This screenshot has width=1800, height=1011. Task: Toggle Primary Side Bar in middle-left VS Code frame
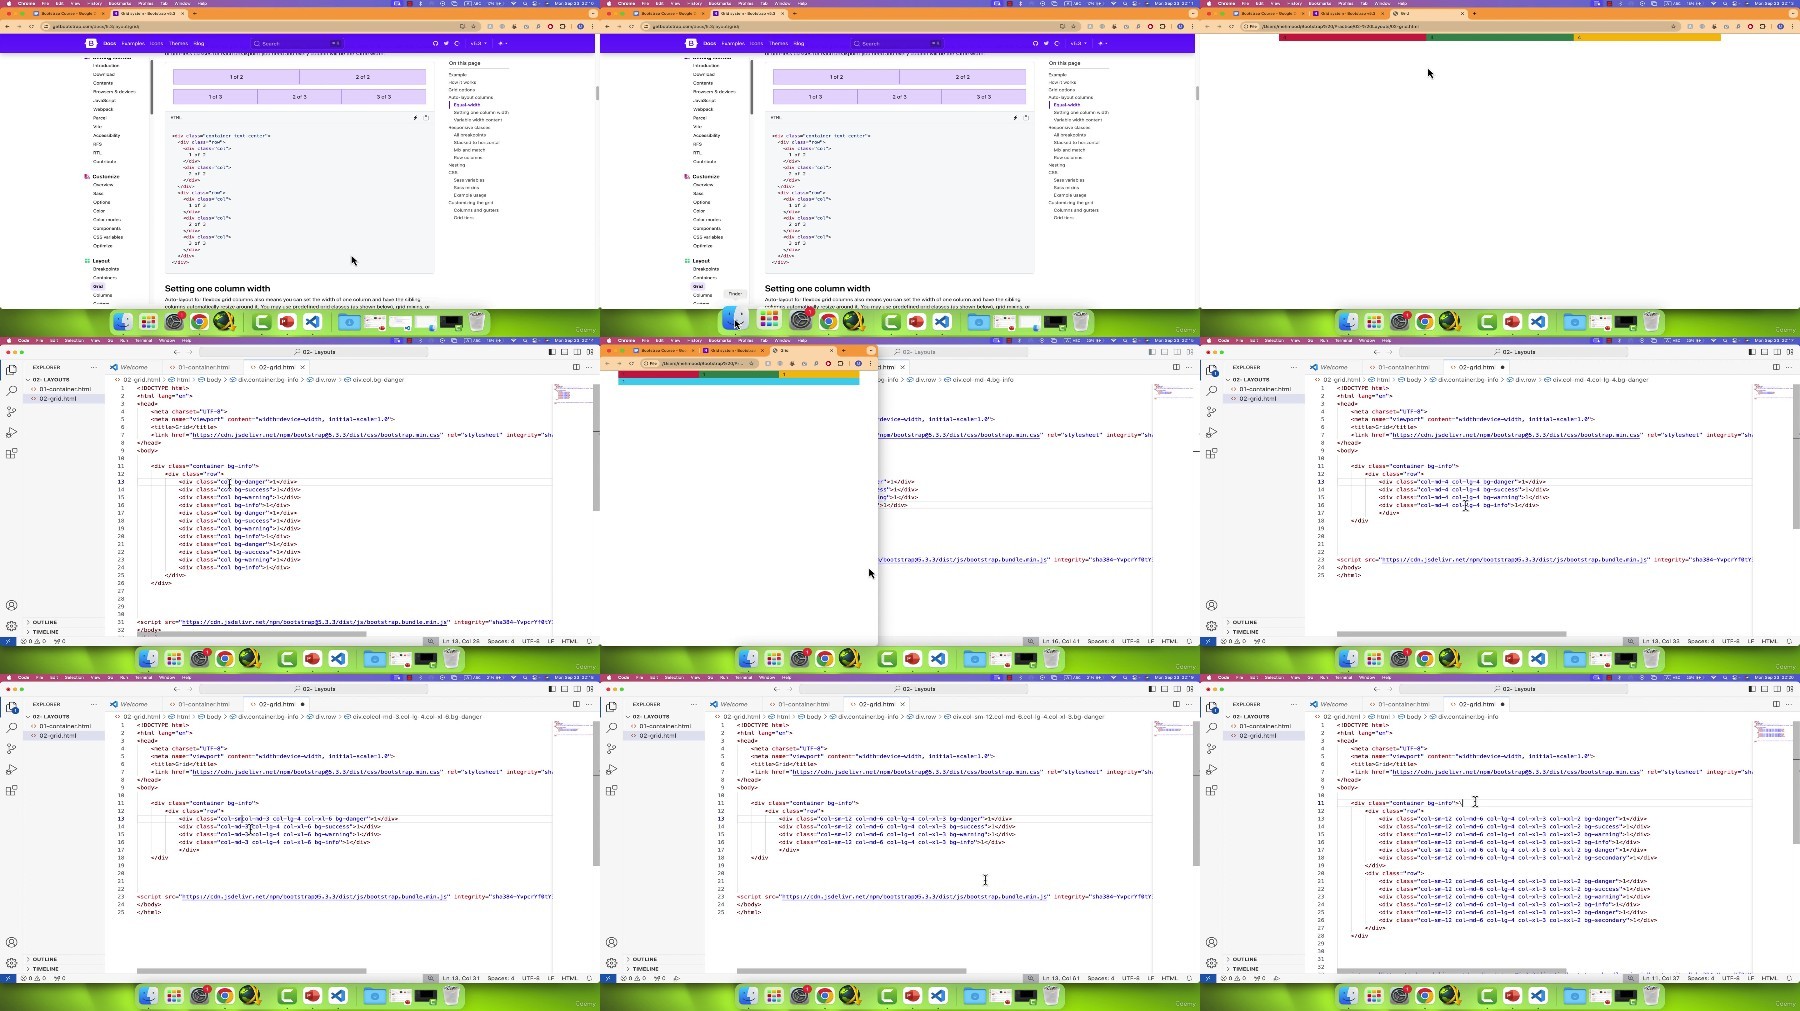click(552, 352)
